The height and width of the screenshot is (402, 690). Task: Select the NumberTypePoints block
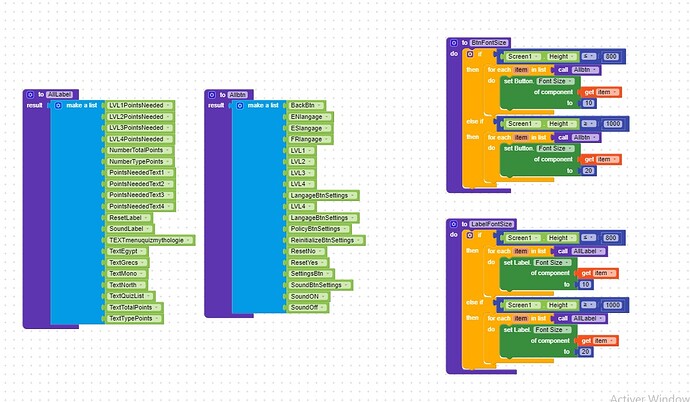click(139, 161)
